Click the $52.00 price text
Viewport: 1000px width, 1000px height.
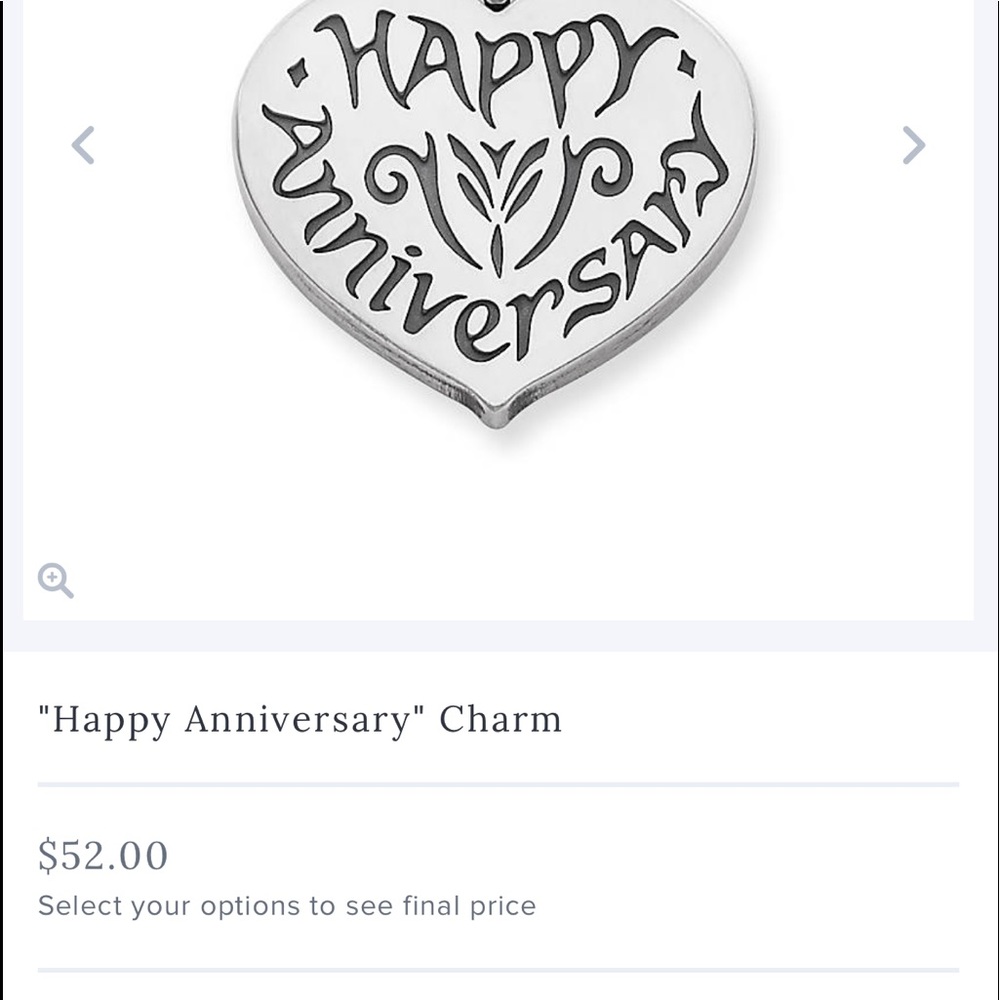pos(103,856)
